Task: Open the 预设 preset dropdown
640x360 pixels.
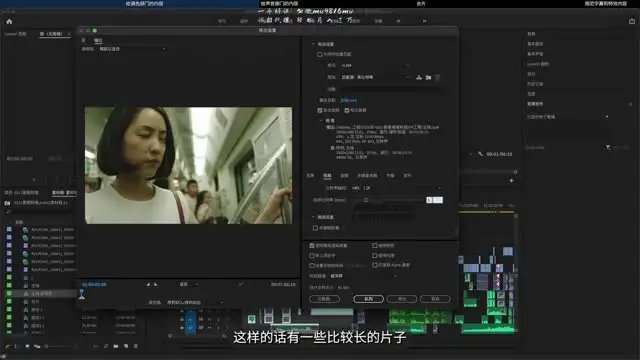Action: (x=375, y=77)
